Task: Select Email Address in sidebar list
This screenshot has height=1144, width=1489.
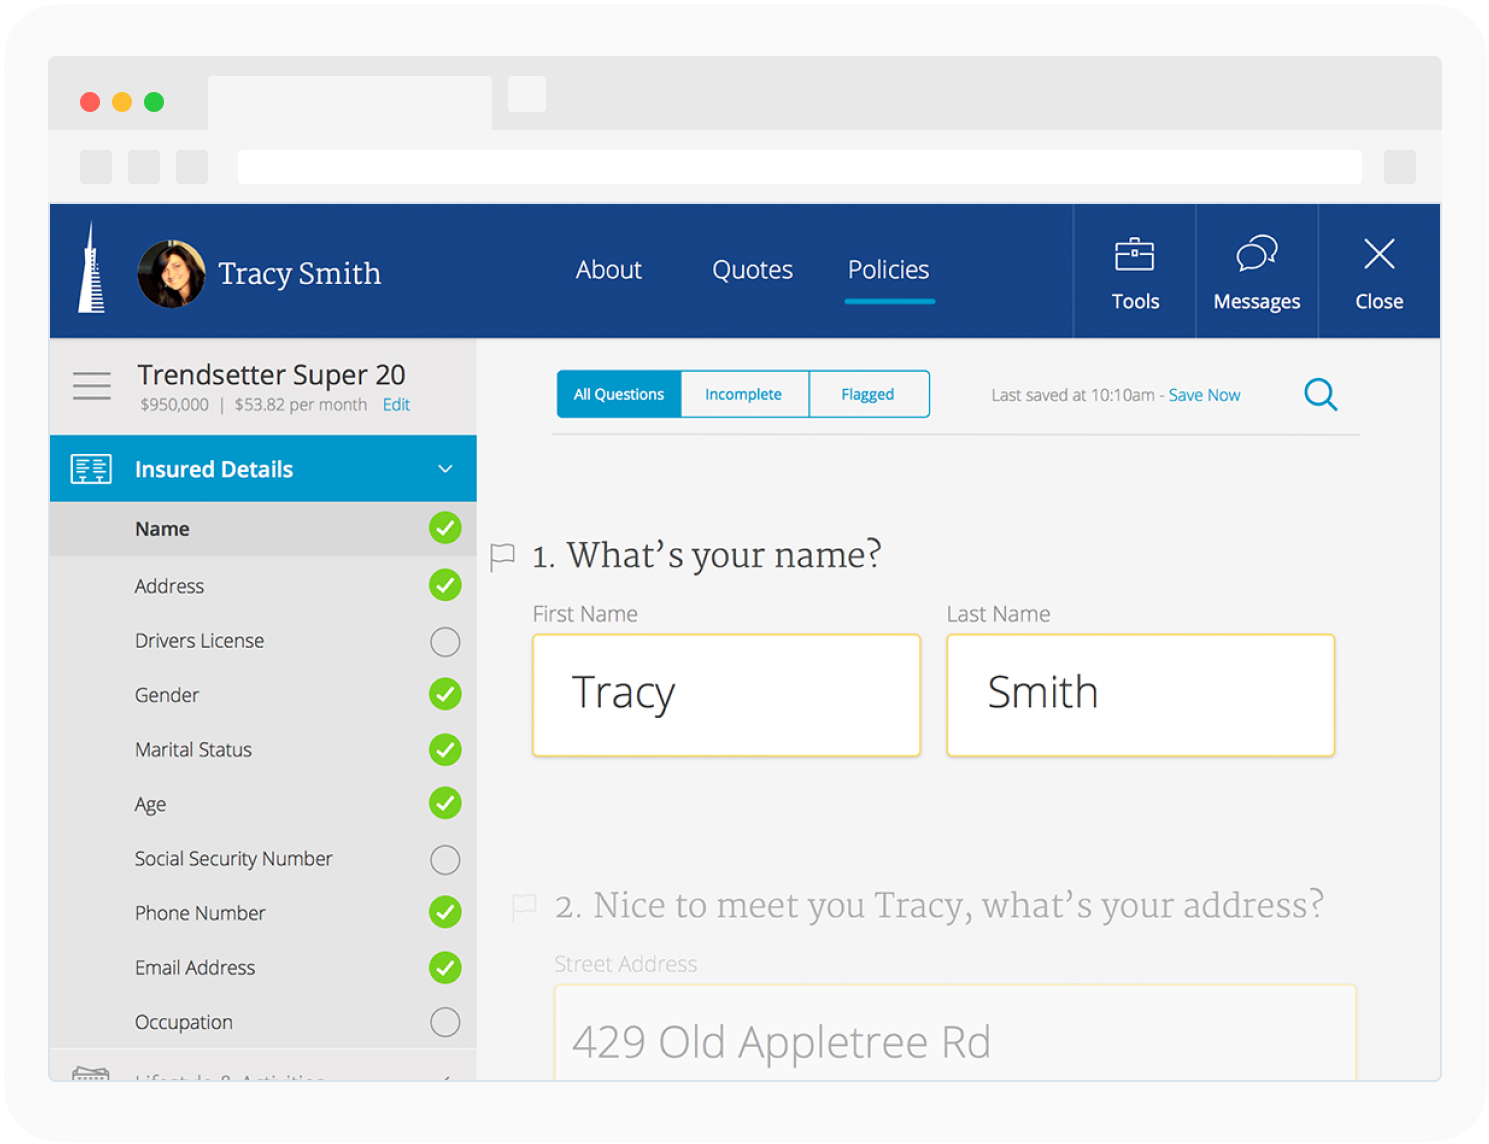Action: (195, 968)
